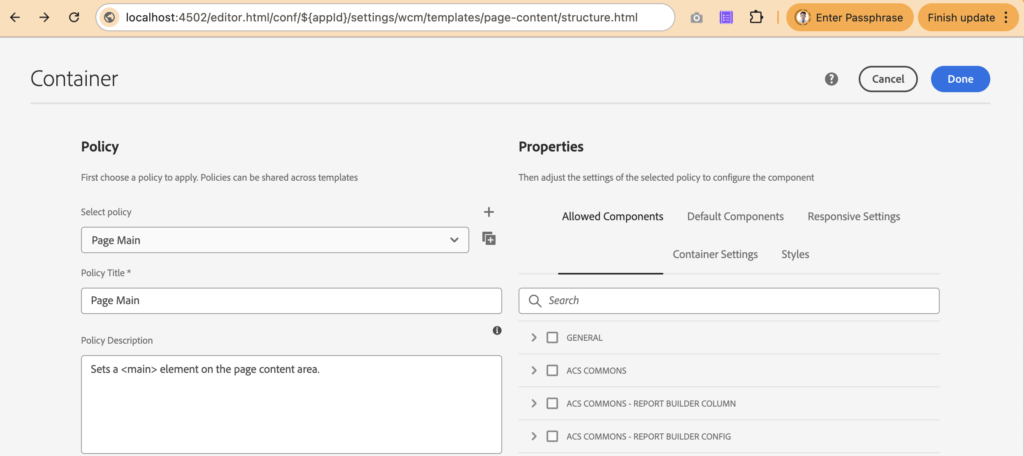Expand the ACS Commons - Report Builder Config group
The height and width of the screenshot is (456, 1024).
(x=534, y=437)
